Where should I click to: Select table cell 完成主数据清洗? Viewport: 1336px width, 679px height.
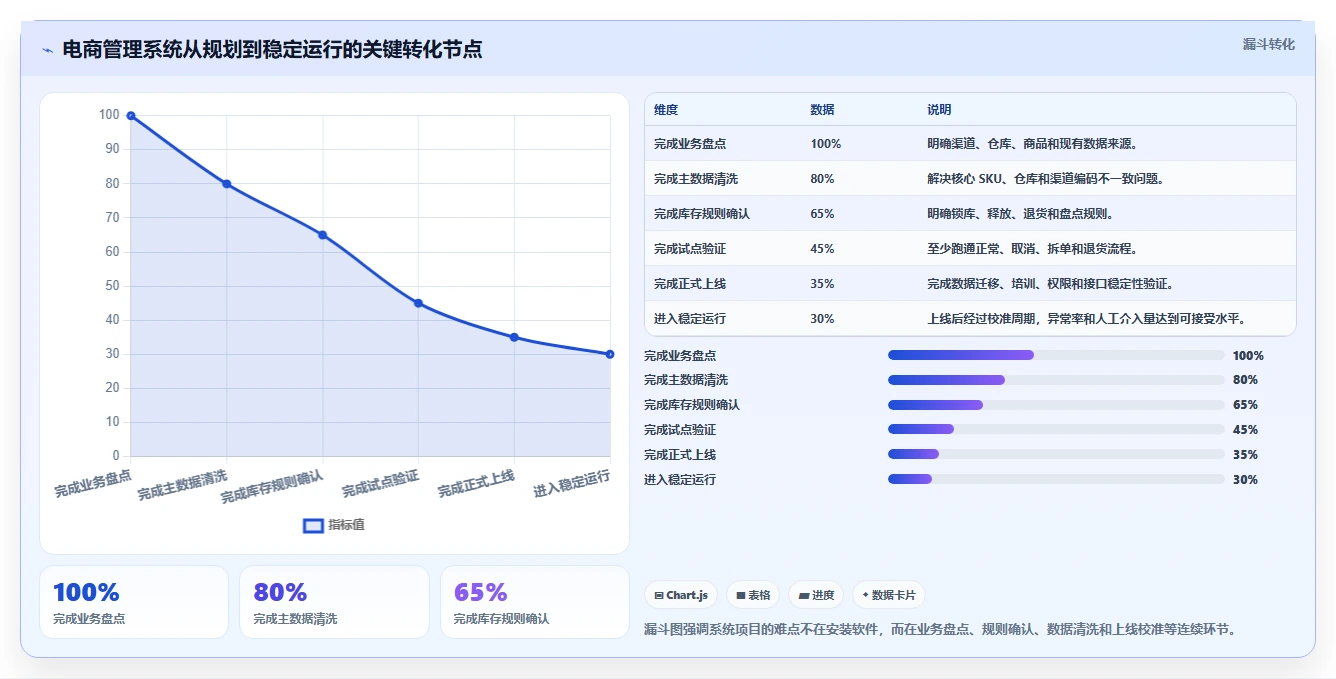coord(696,179)
